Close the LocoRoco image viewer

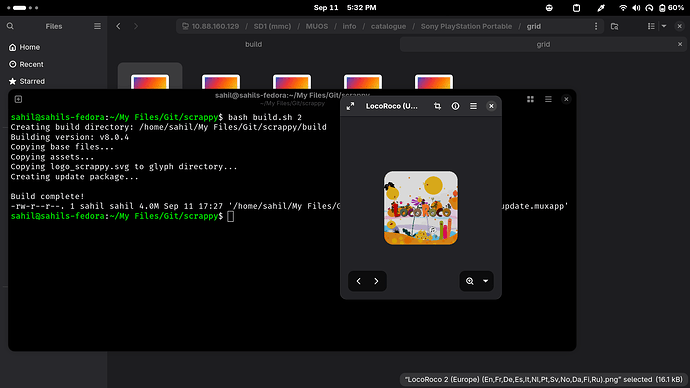[492, 106]
